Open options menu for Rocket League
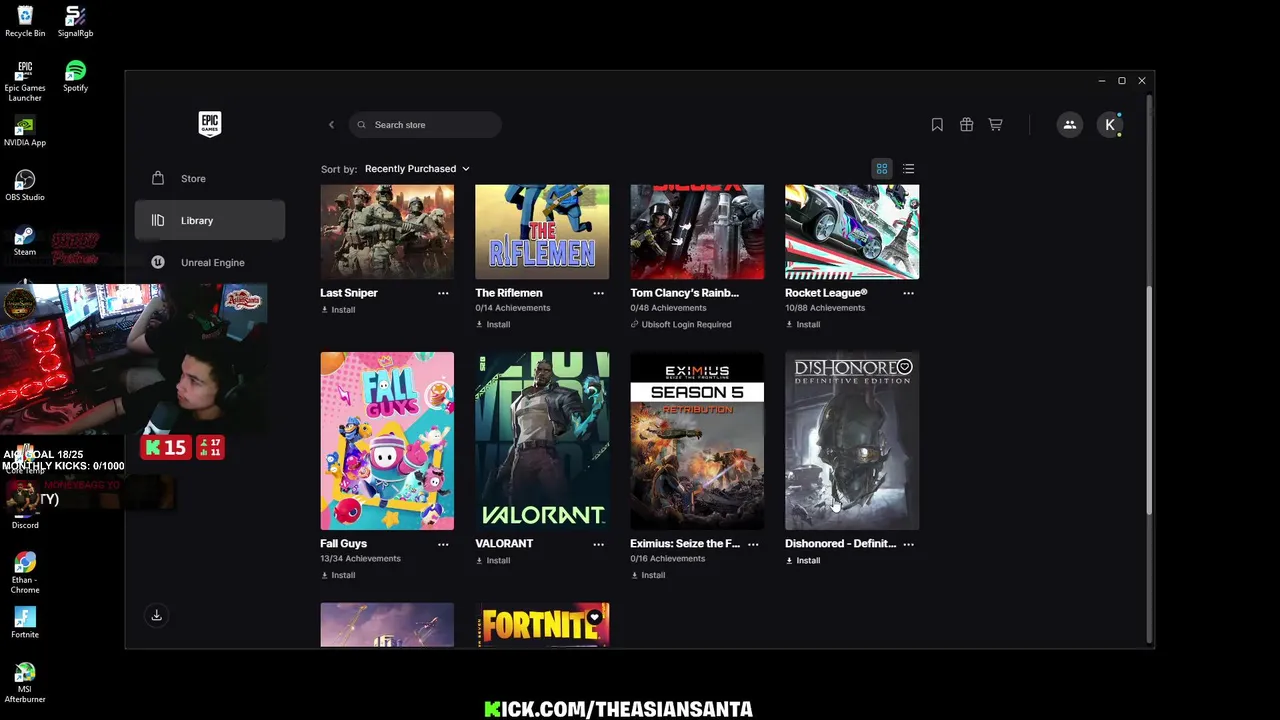Image resolution: width=1280 pixels, height=720 pixels. (908, 293)
